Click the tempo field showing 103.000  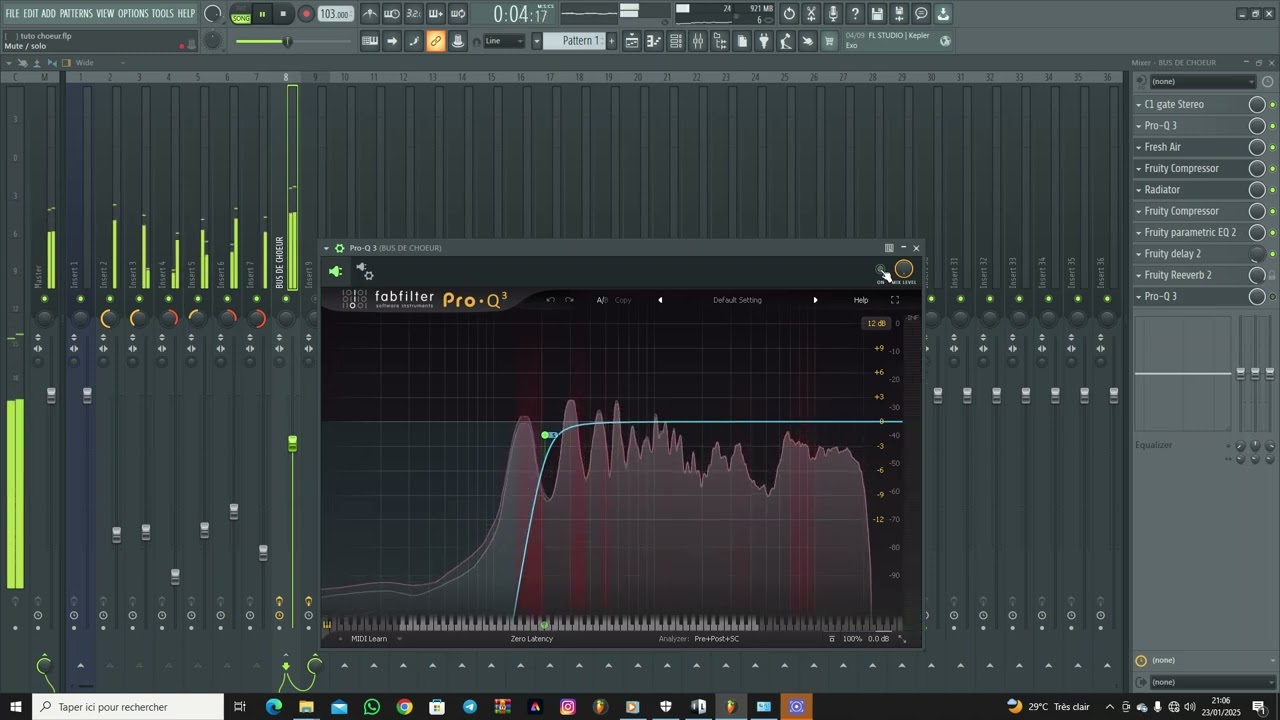coord(335,14)
